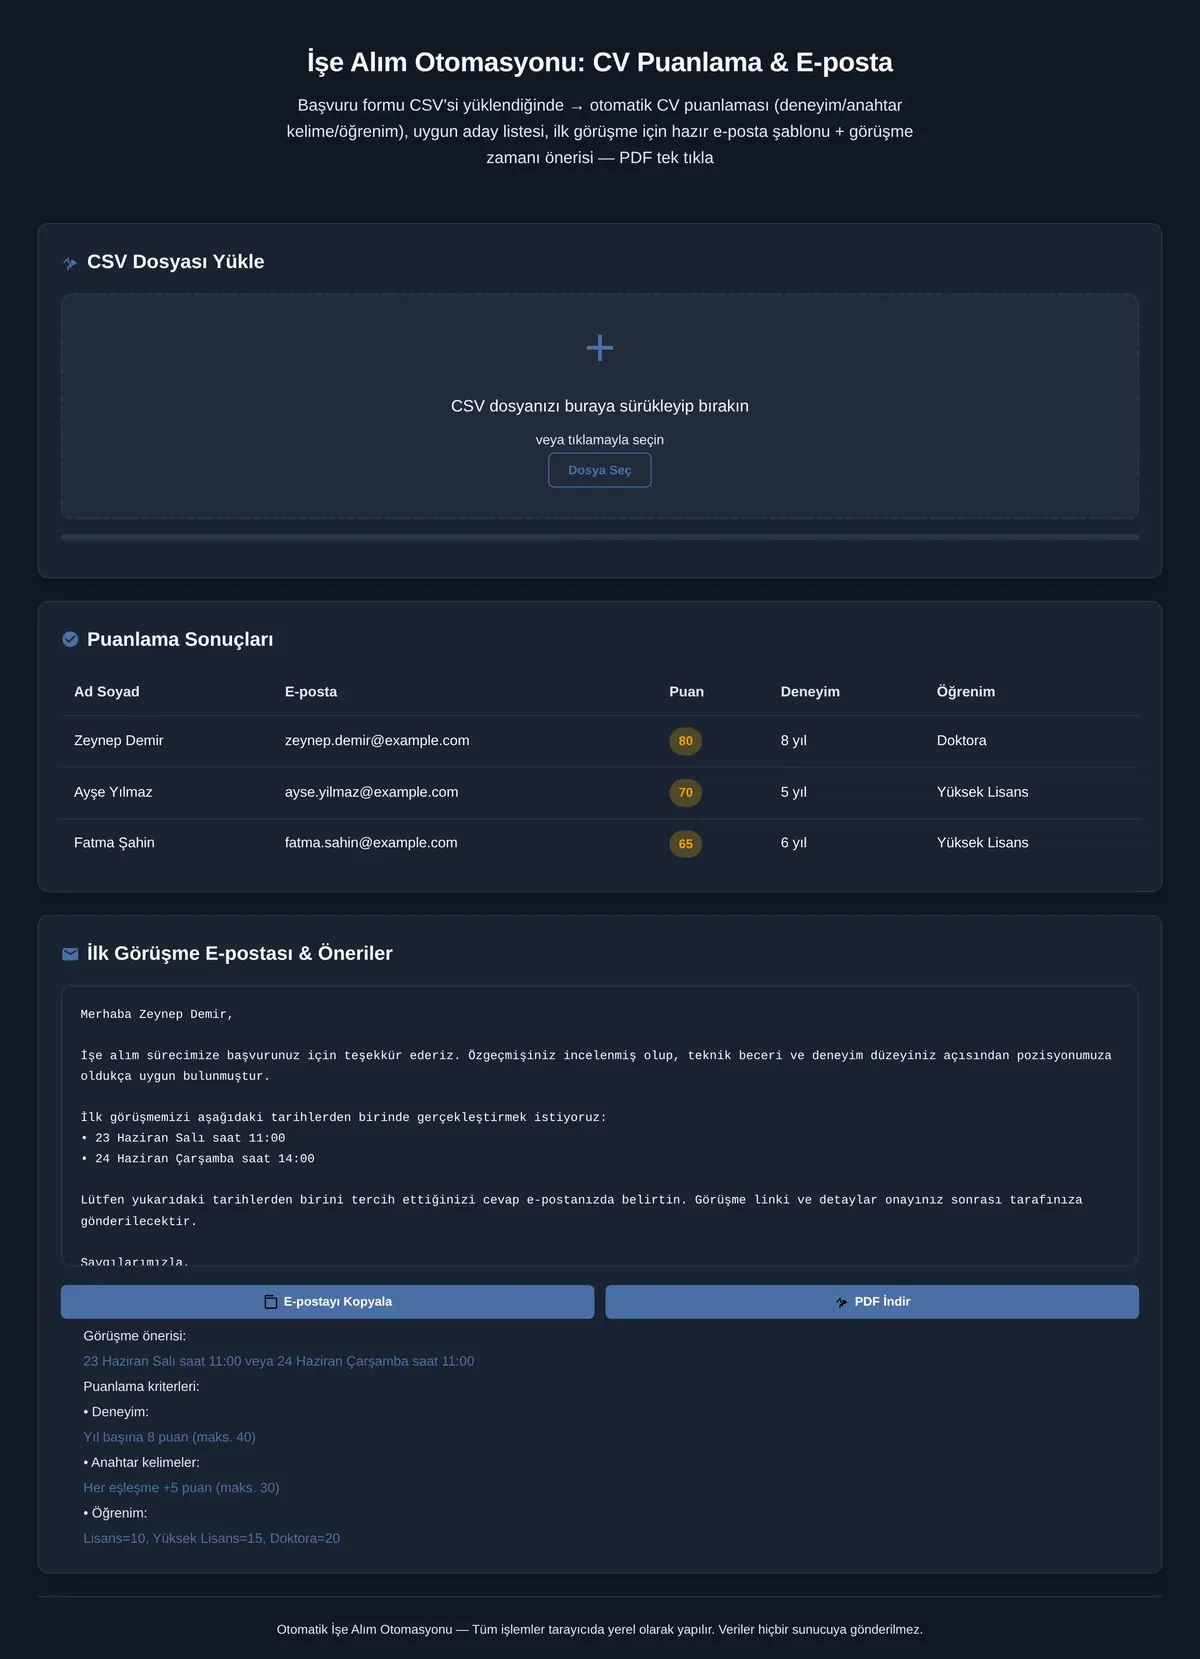Click the Öğrenim column header
Viewport: 1200px width, 1659px height.
tap(966, 692)
